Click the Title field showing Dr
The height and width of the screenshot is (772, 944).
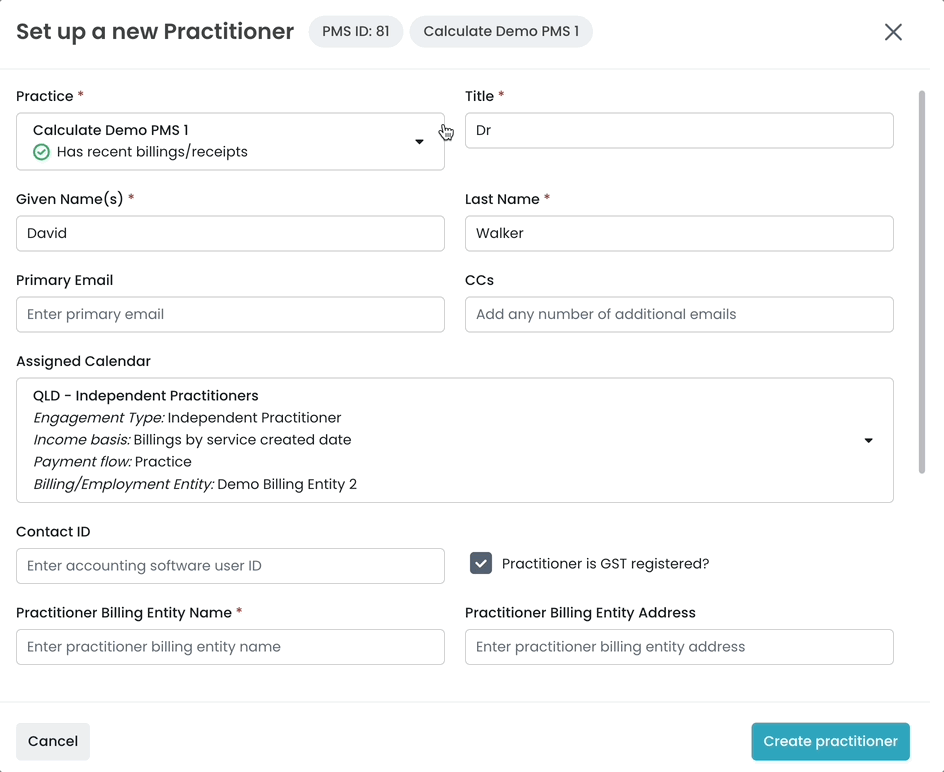(679, 130)
